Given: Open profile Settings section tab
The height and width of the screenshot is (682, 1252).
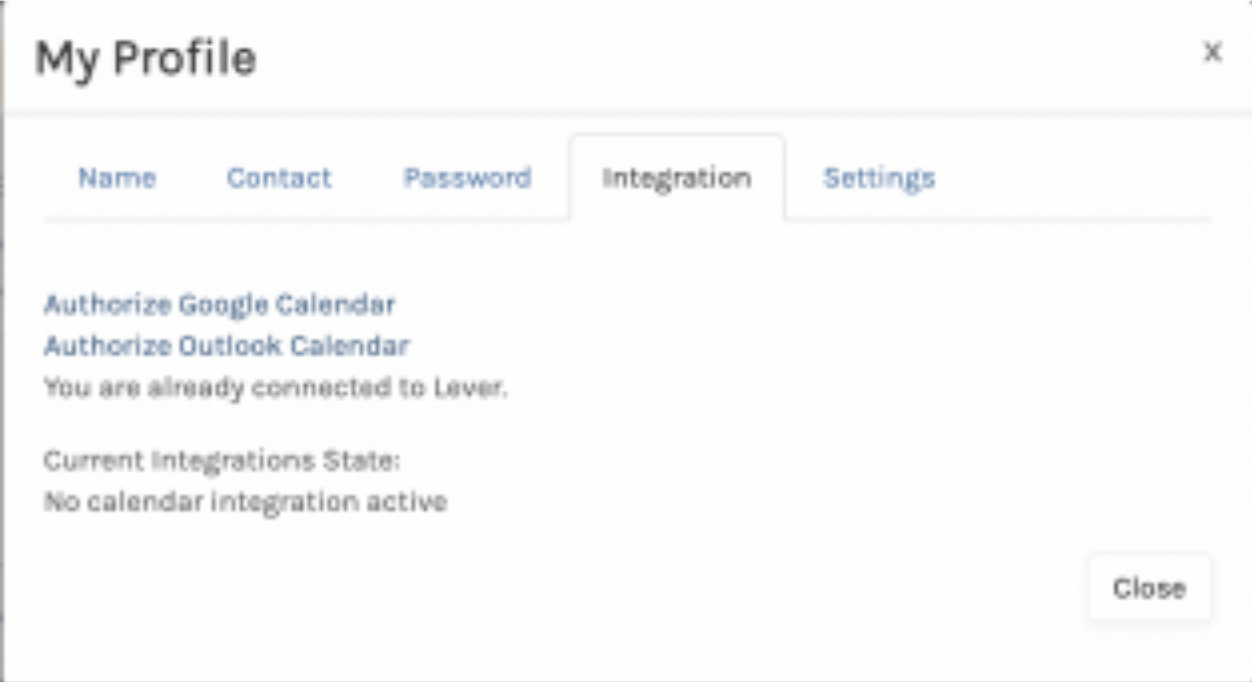Looking at the screenshot, I should (879, 178).
